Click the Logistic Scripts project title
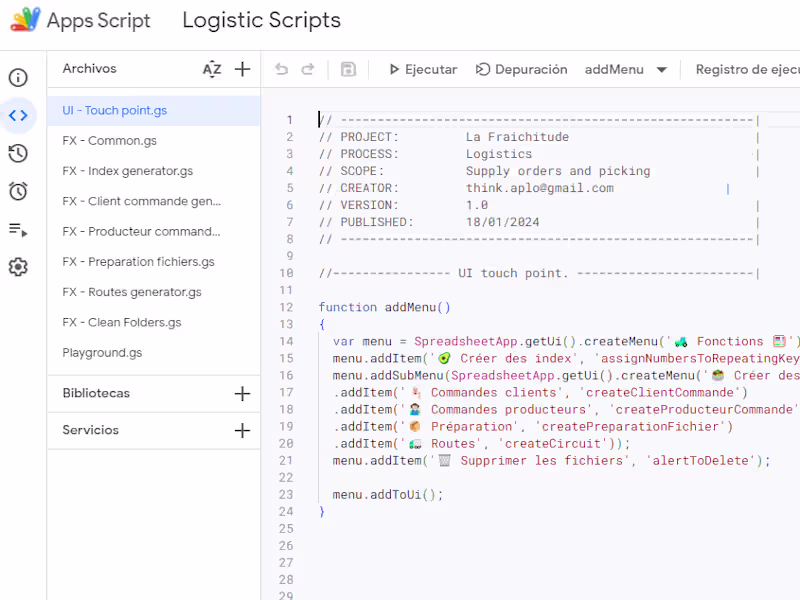The image size is (800, 600). pyautogui.click(x=261, y=20)
